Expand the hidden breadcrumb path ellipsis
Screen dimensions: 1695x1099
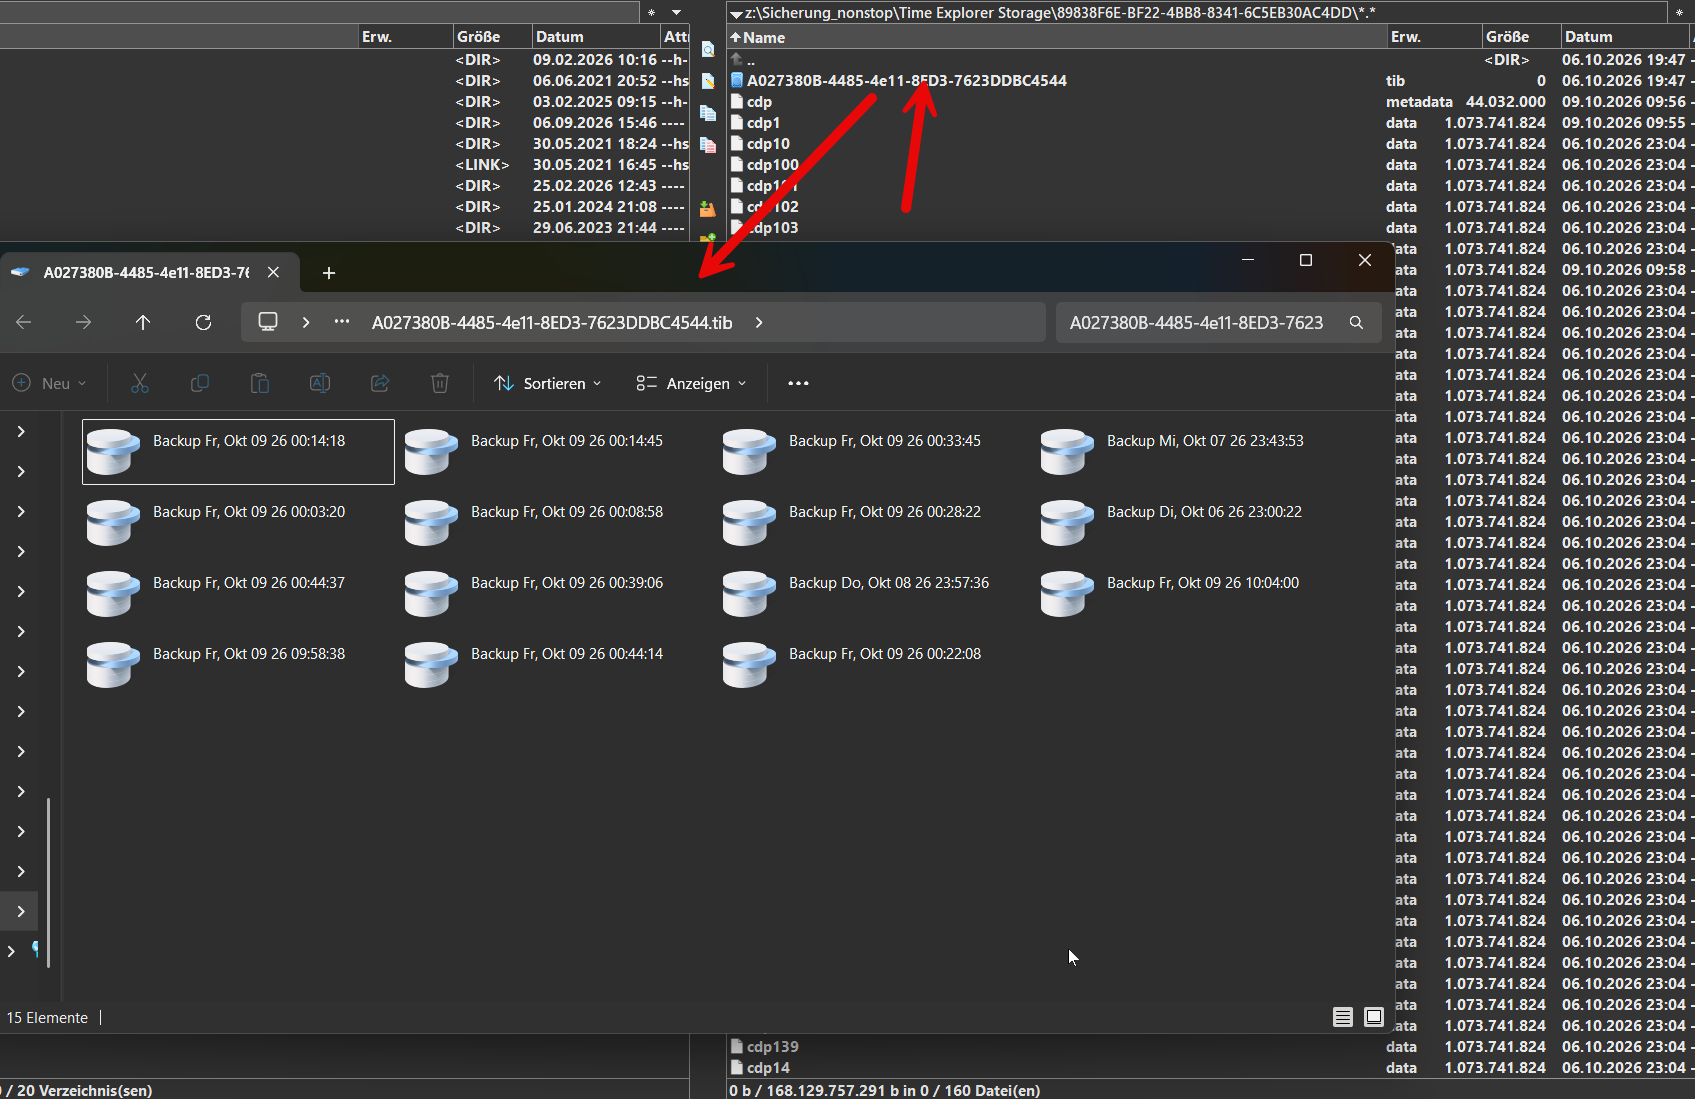(342, 322)
